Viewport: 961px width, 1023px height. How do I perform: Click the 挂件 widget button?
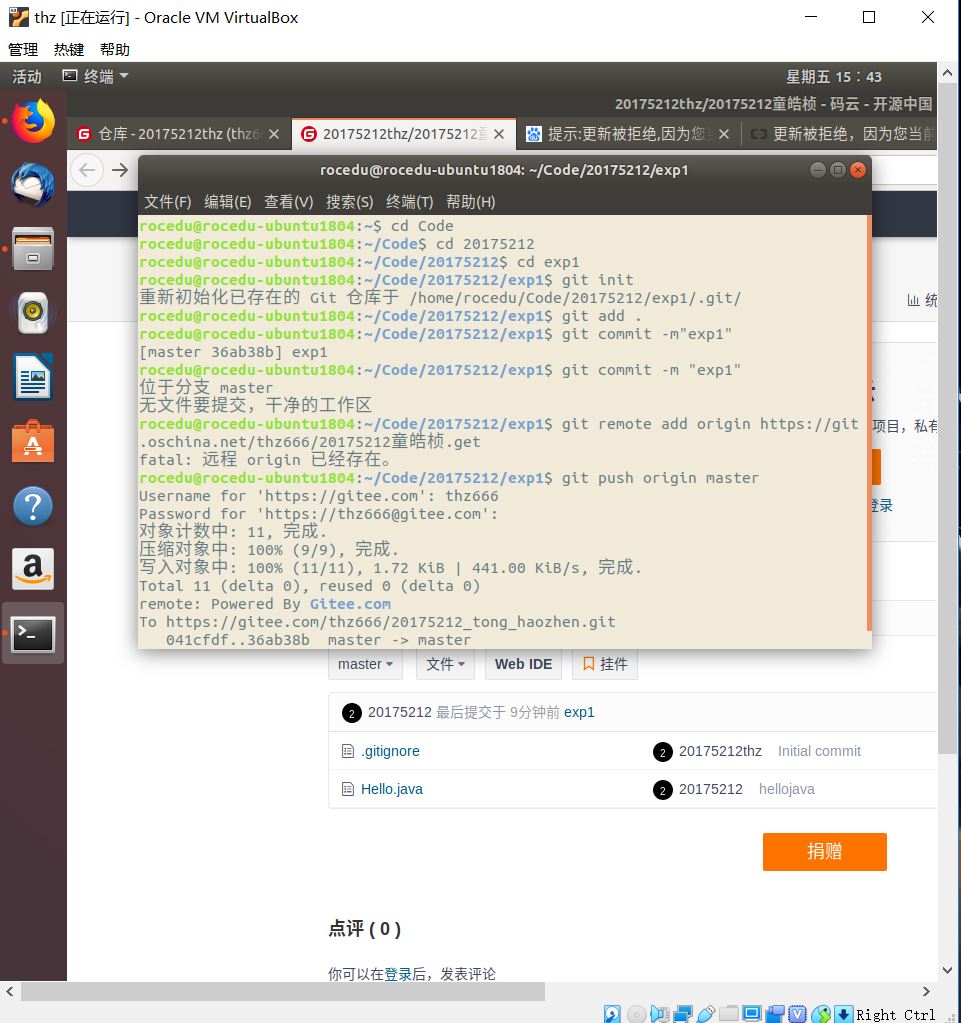(x=605, y=664)
